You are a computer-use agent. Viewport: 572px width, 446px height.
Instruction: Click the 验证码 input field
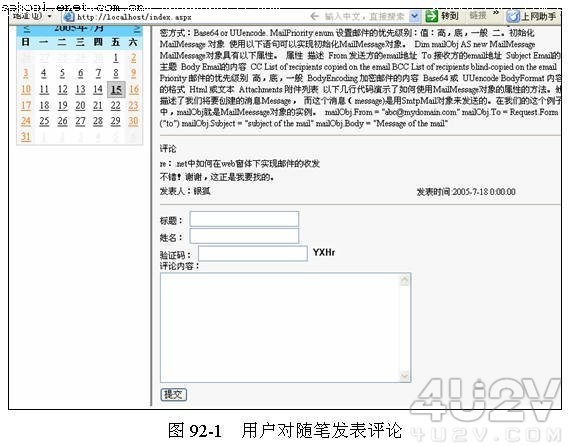(252, 253)
